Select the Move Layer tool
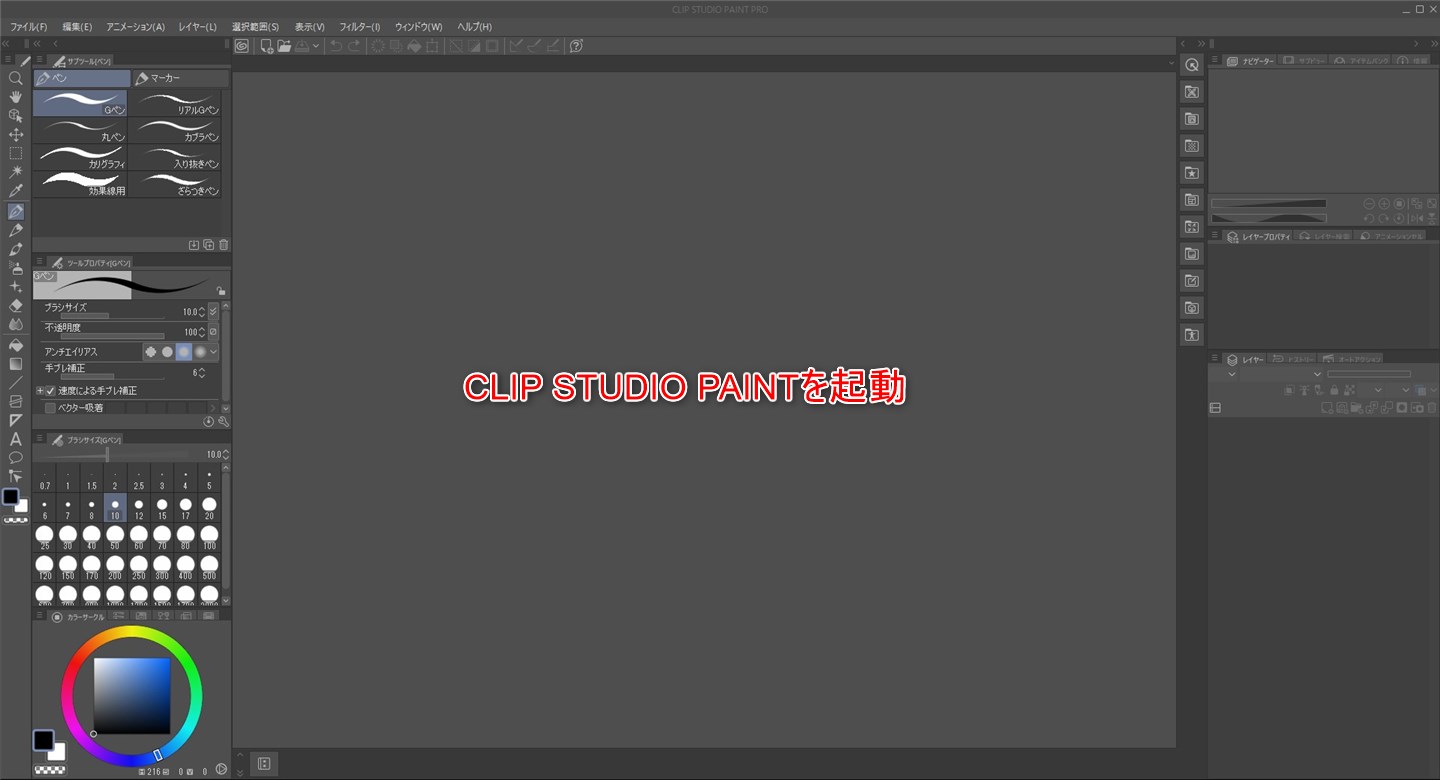 click(x=15, y=135)
